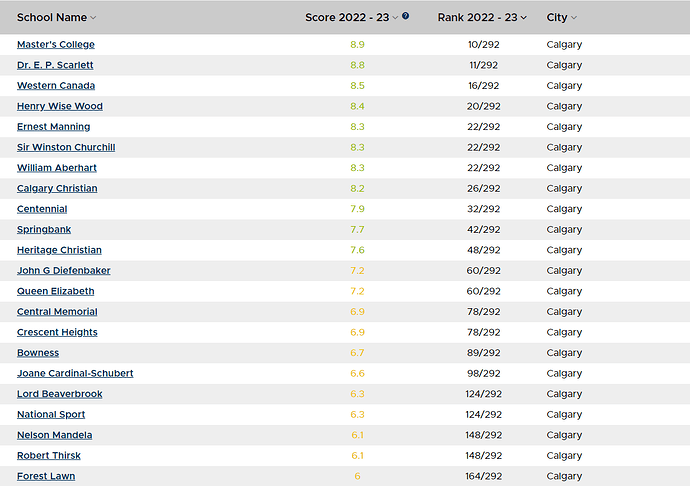Select score 8.2 for Calgary Christian
690x486 pixels.
357,188
